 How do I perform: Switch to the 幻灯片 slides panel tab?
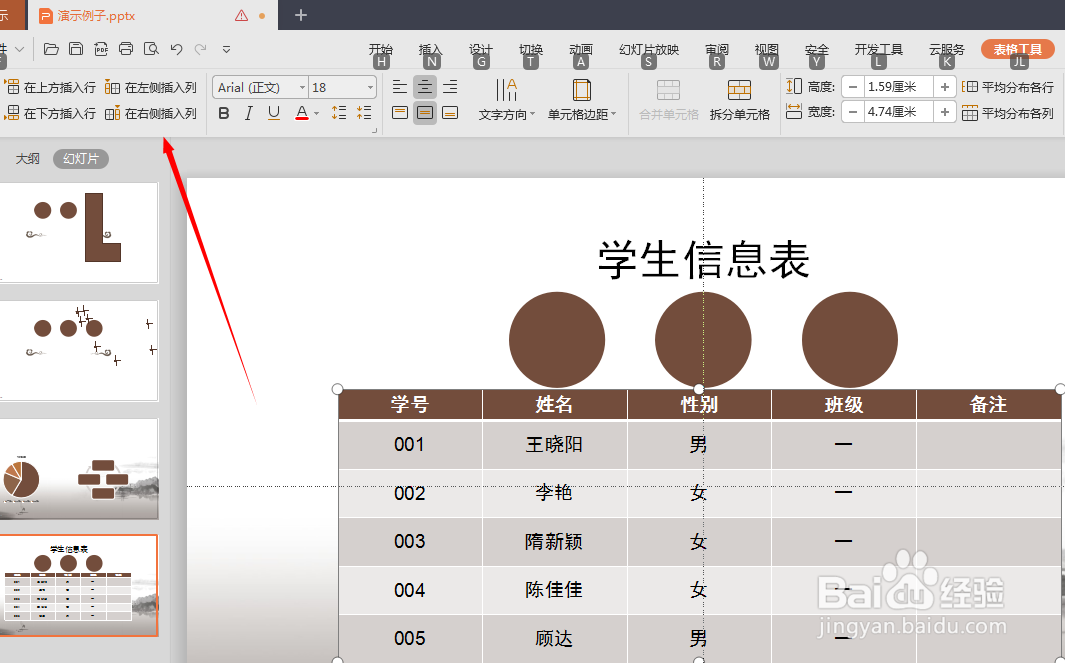pos(80,158)
